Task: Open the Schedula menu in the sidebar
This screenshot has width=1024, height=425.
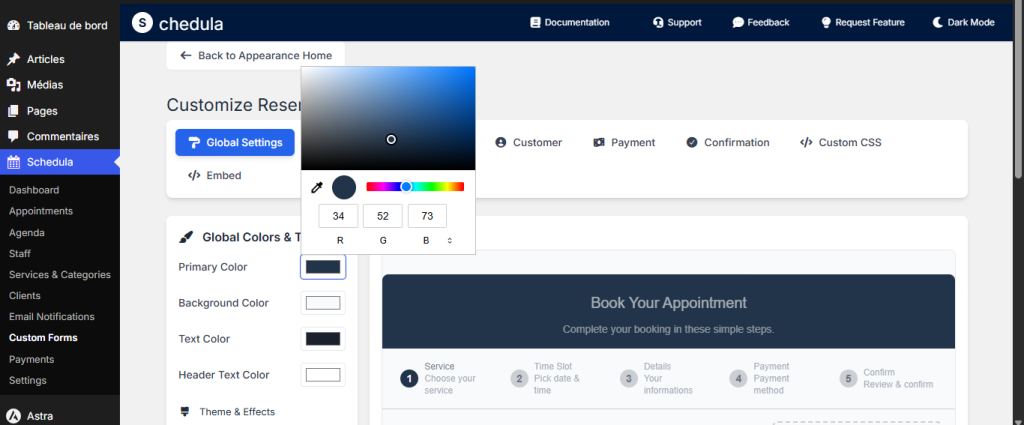Action: 49,162
